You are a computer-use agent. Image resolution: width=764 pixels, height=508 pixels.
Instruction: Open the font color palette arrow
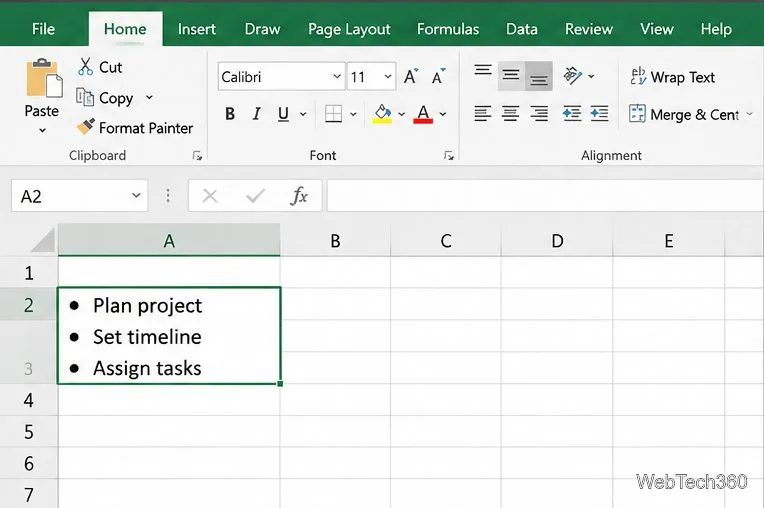point(443,114)
